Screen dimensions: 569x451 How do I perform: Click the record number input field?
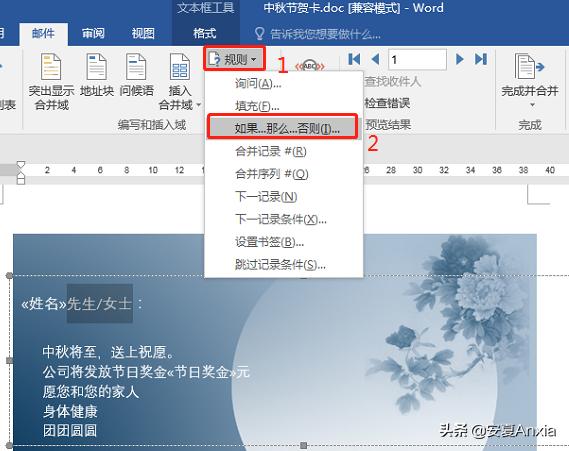point(417,59)
